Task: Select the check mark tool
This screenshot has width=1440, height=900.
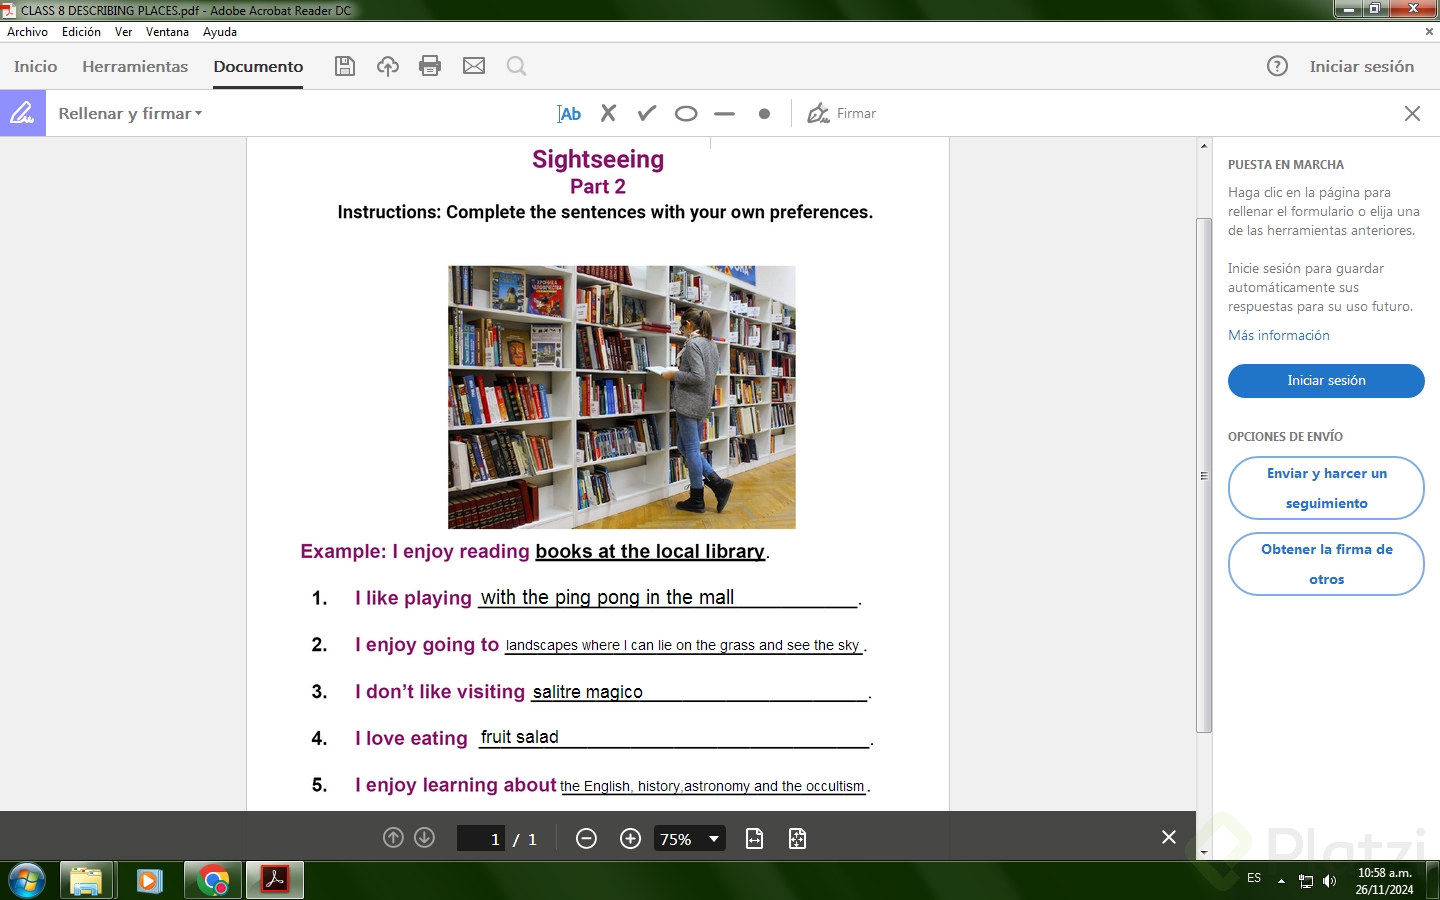Action: (x=647, y=114)
